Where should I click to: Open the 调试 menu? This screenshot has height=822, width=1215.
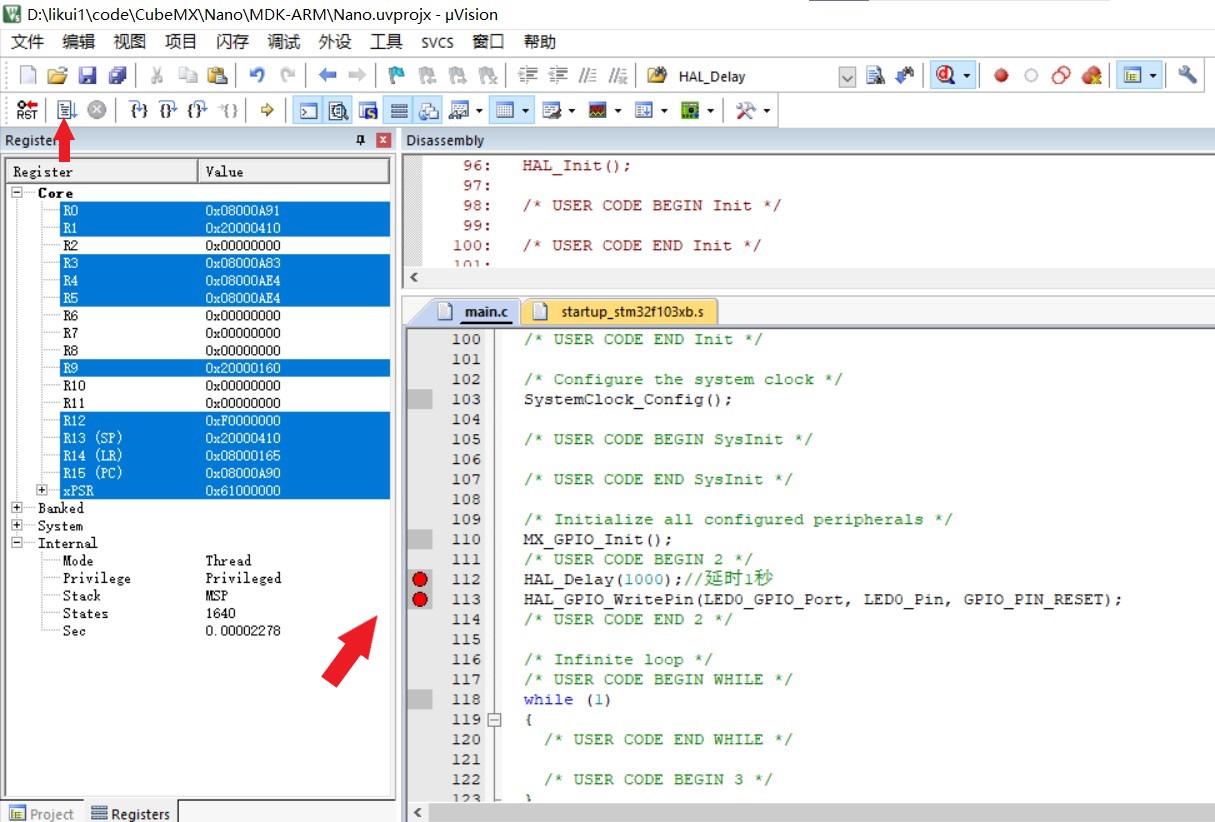point(284,42)
